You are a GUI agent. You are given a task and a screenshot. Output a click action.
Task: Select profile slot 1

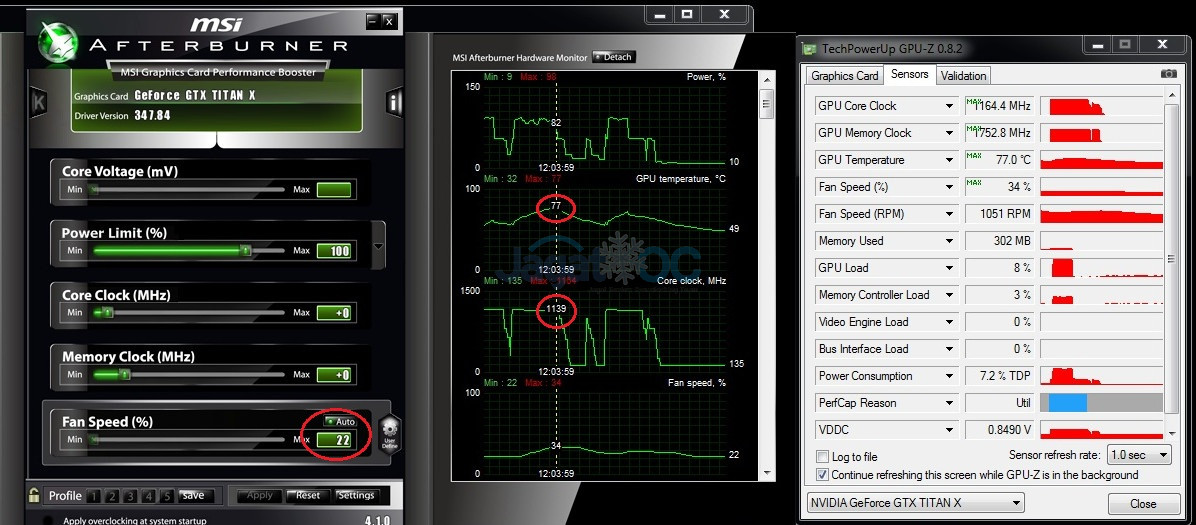point(93,496)
